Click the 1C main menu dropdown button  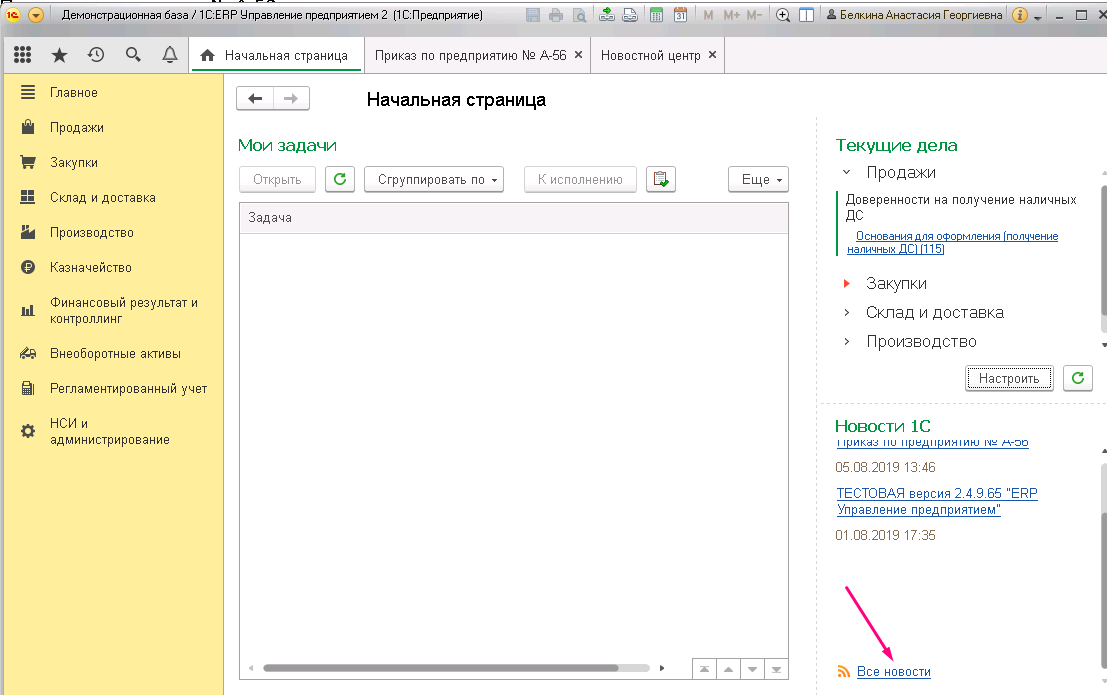tap(36, 14)
